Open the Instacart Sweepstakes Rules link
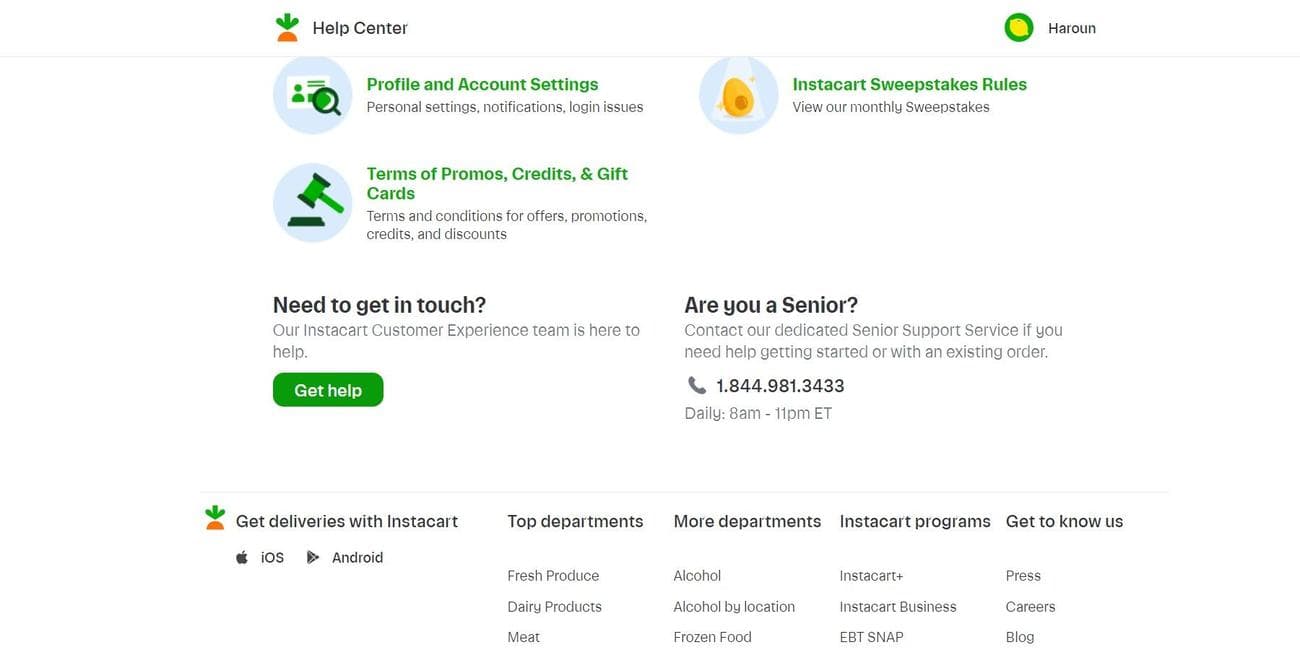Screen dimensions: 1300x650 pos(909,83)
